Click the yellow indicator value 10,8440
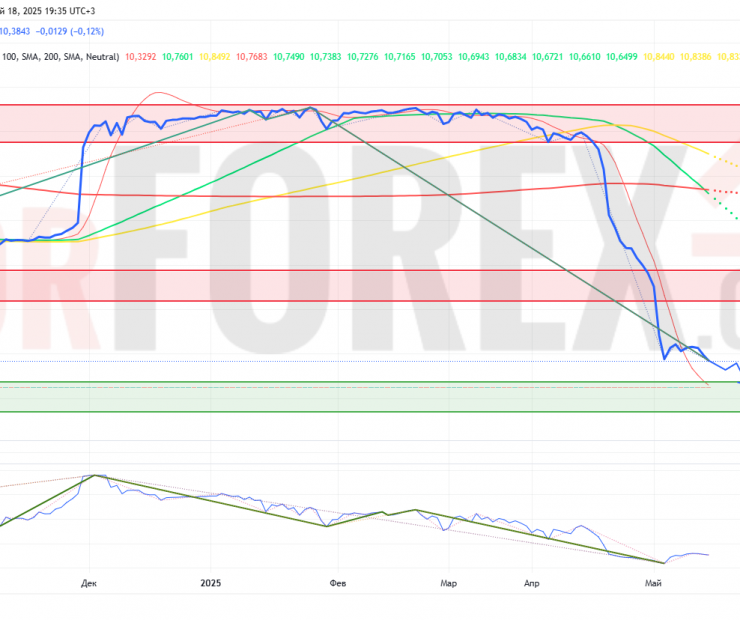Viewport: 740px width, 620px height. pyautogui.click(x=658, y=57)
